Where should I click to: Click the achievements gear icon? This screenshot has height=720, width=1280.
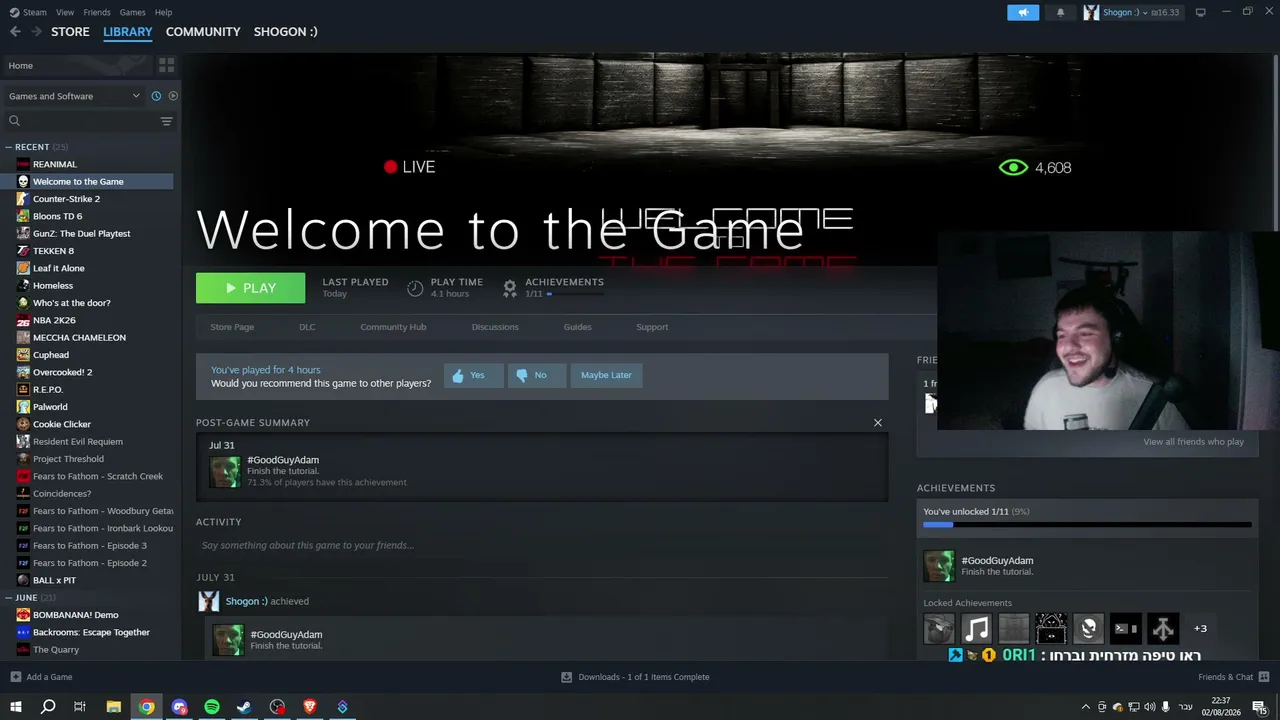click(510, 288)
